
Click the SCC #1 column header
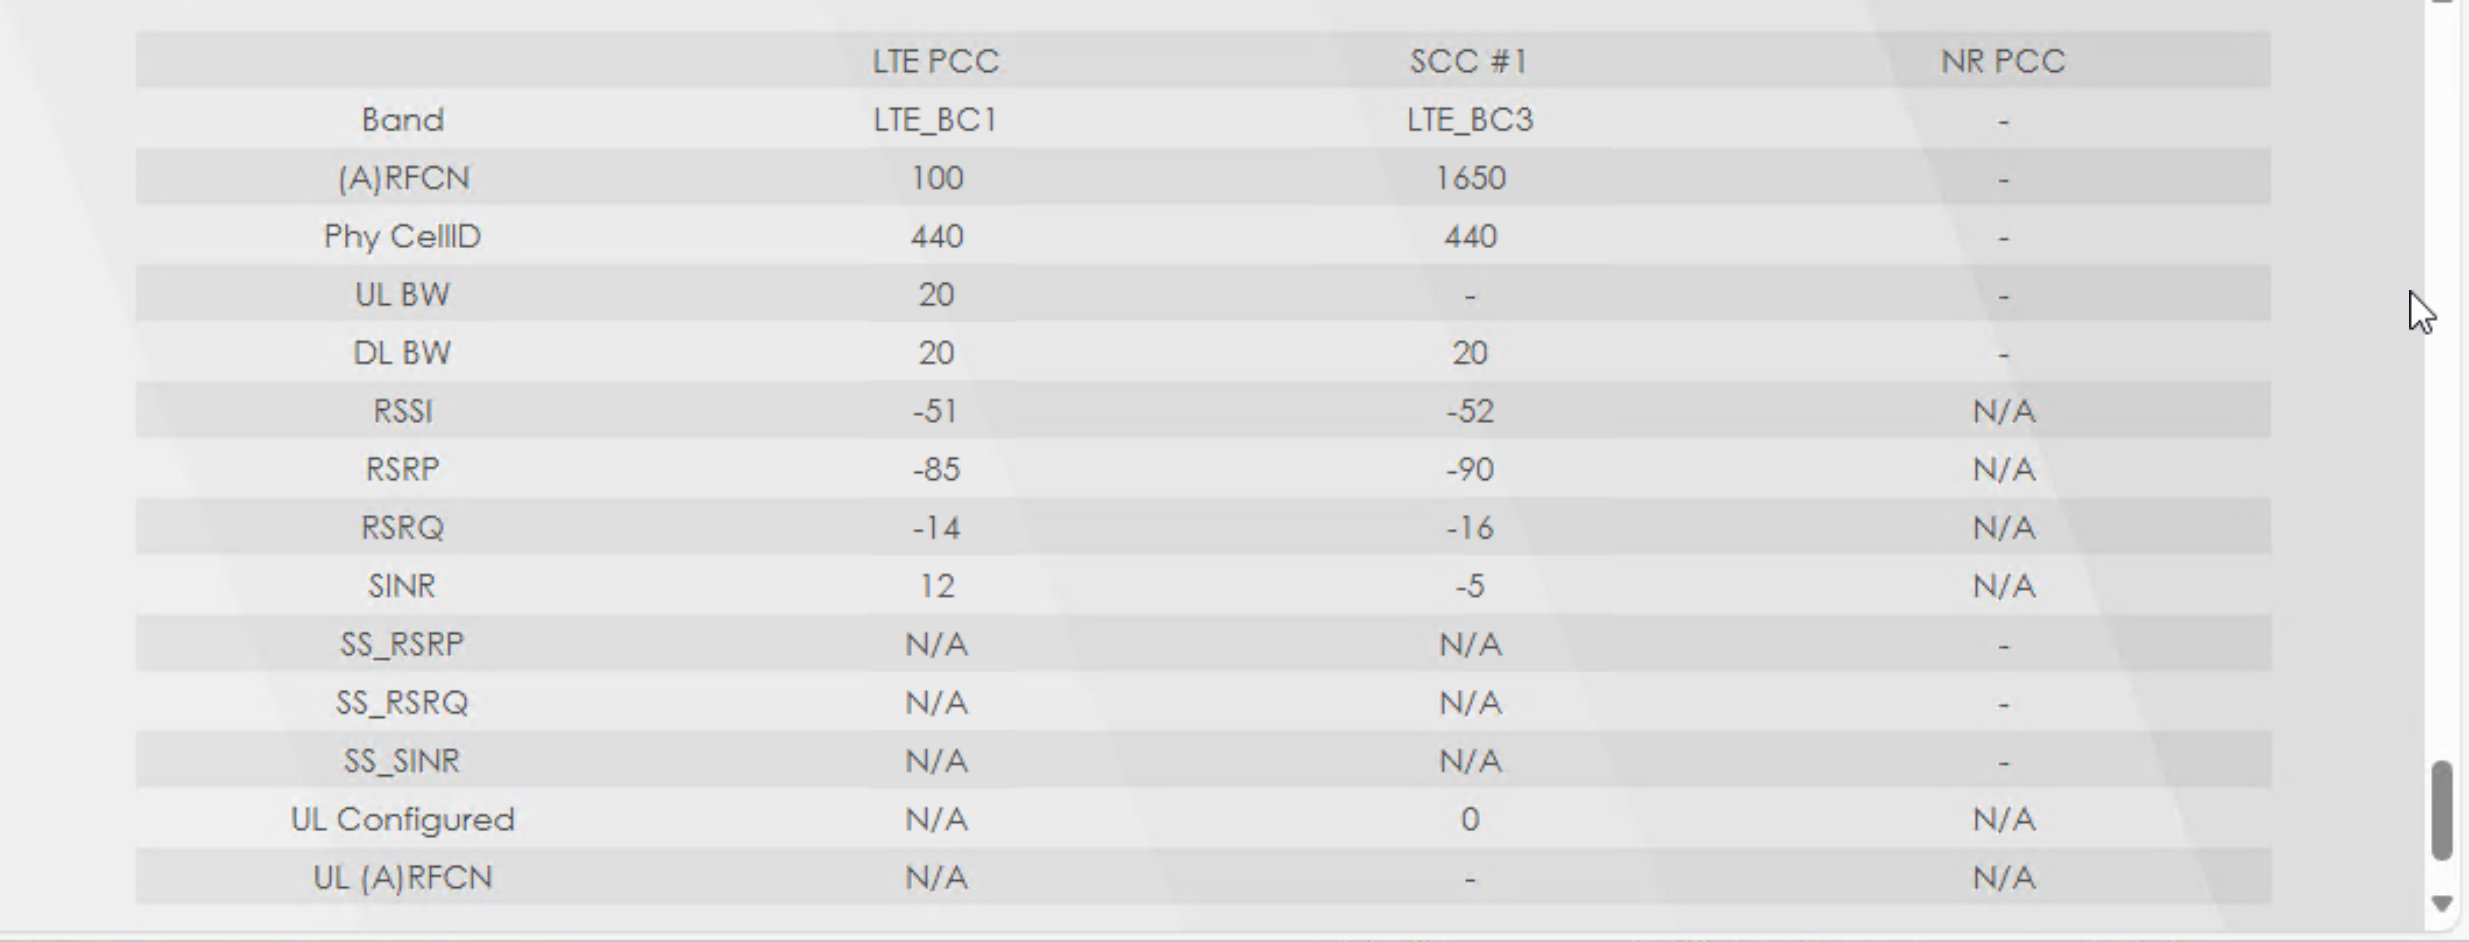(1469, 61)
